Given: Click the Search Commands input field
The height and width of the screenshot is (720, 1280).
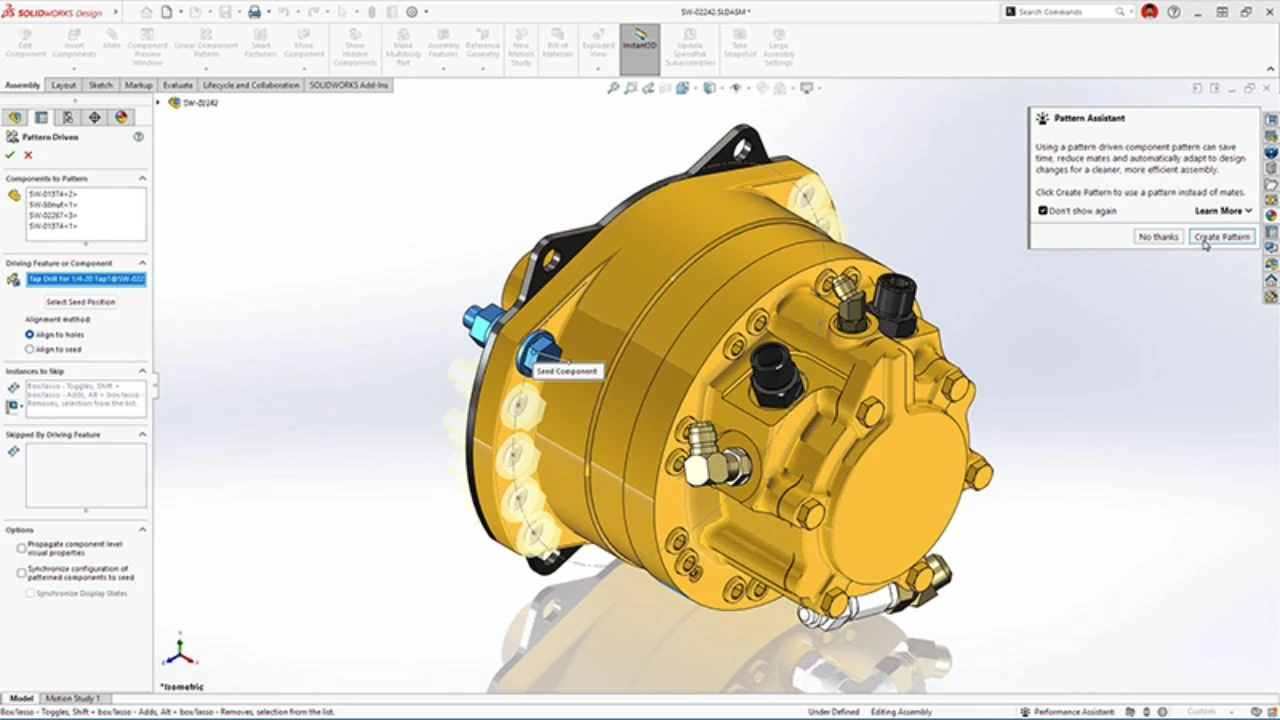Looking at the screenshot, I should (x=1066, y=12).
